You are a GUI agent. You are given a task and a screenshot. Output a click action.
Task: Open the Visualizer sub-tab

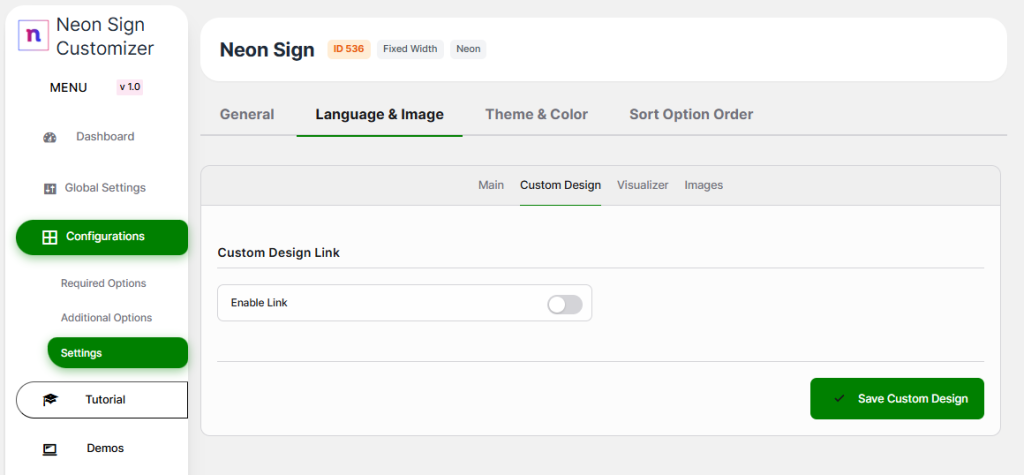tap(642, 185)
